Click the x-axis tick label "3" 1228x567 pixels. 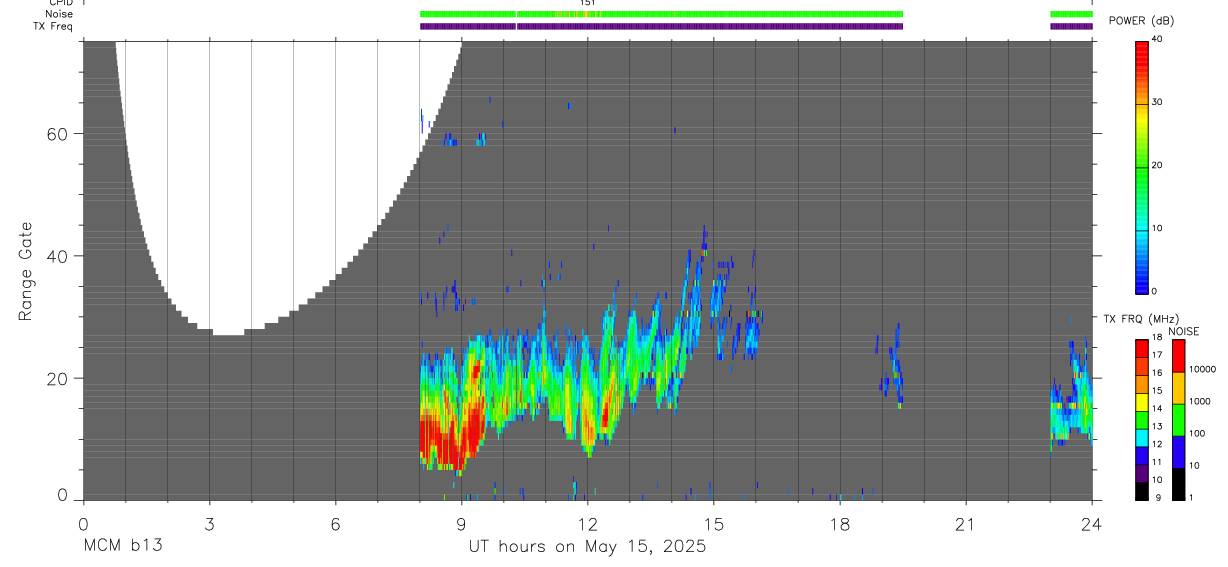(209, 523)
